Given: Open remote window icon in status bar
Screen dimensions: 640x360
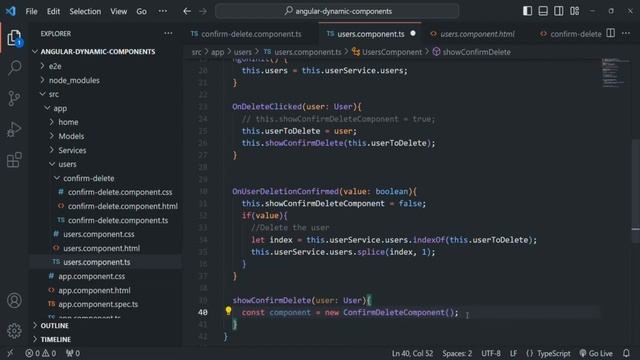Looking at the screenshot, I should (10, 353).
